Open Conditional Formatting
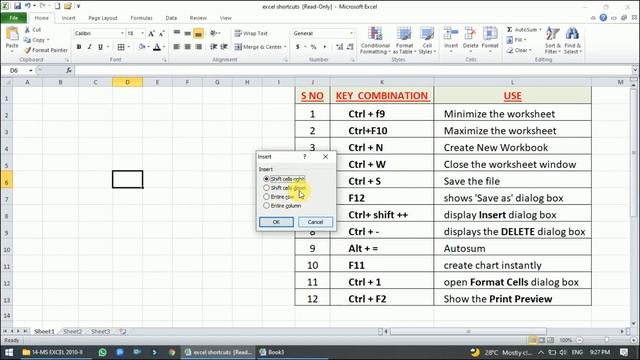The width and height of the screenshot is (640, 360). click(x=375, y=40)
